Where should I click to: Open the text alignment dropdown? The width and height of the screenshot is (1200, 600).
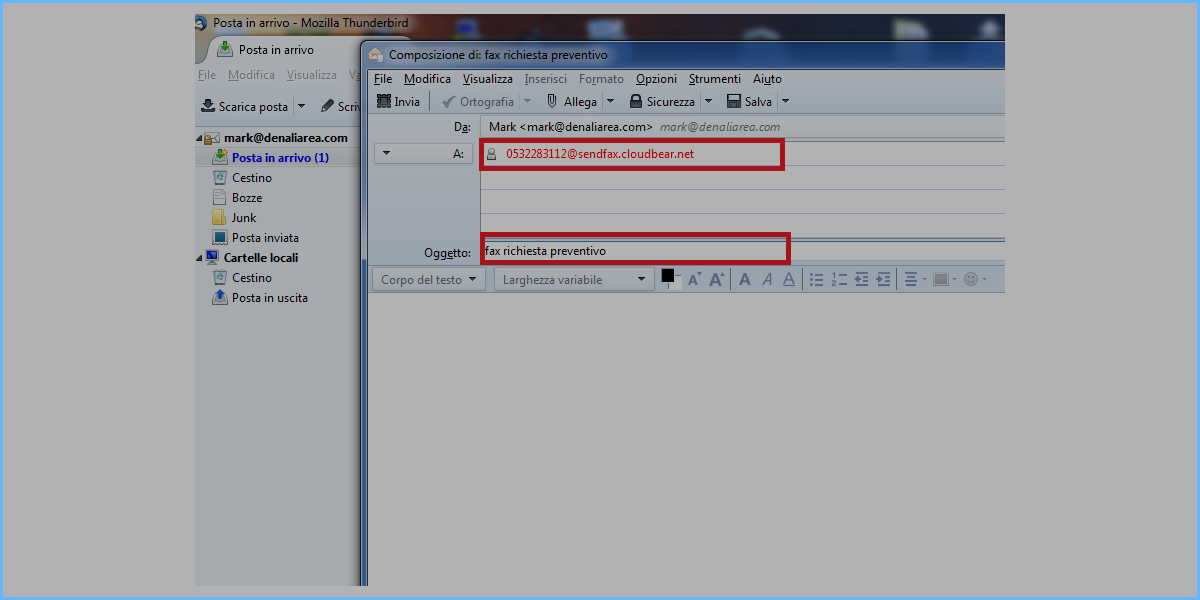pos(915,280)
